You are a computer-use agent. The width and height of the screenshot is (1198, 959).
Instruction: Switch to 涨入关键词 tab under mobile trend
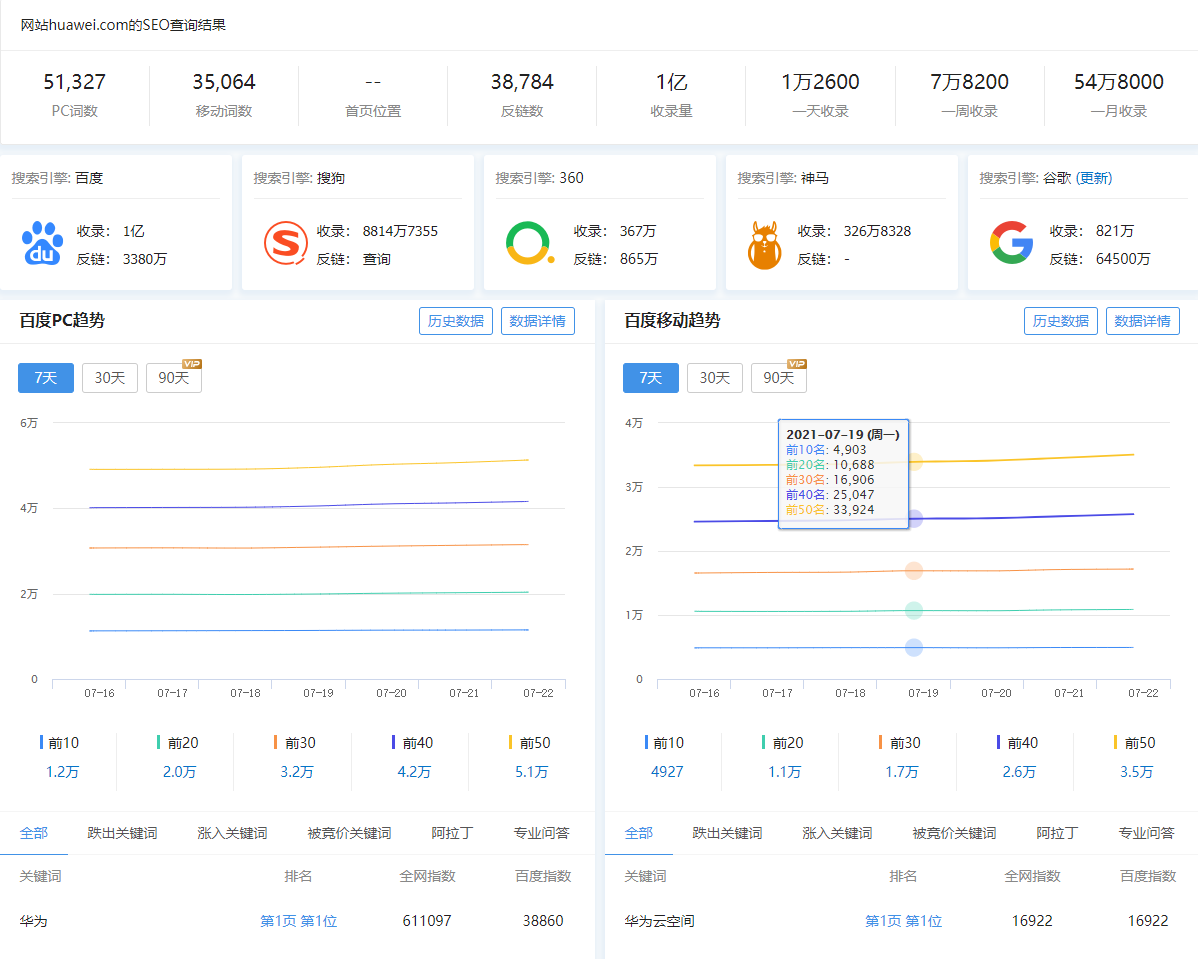(837, 833)
